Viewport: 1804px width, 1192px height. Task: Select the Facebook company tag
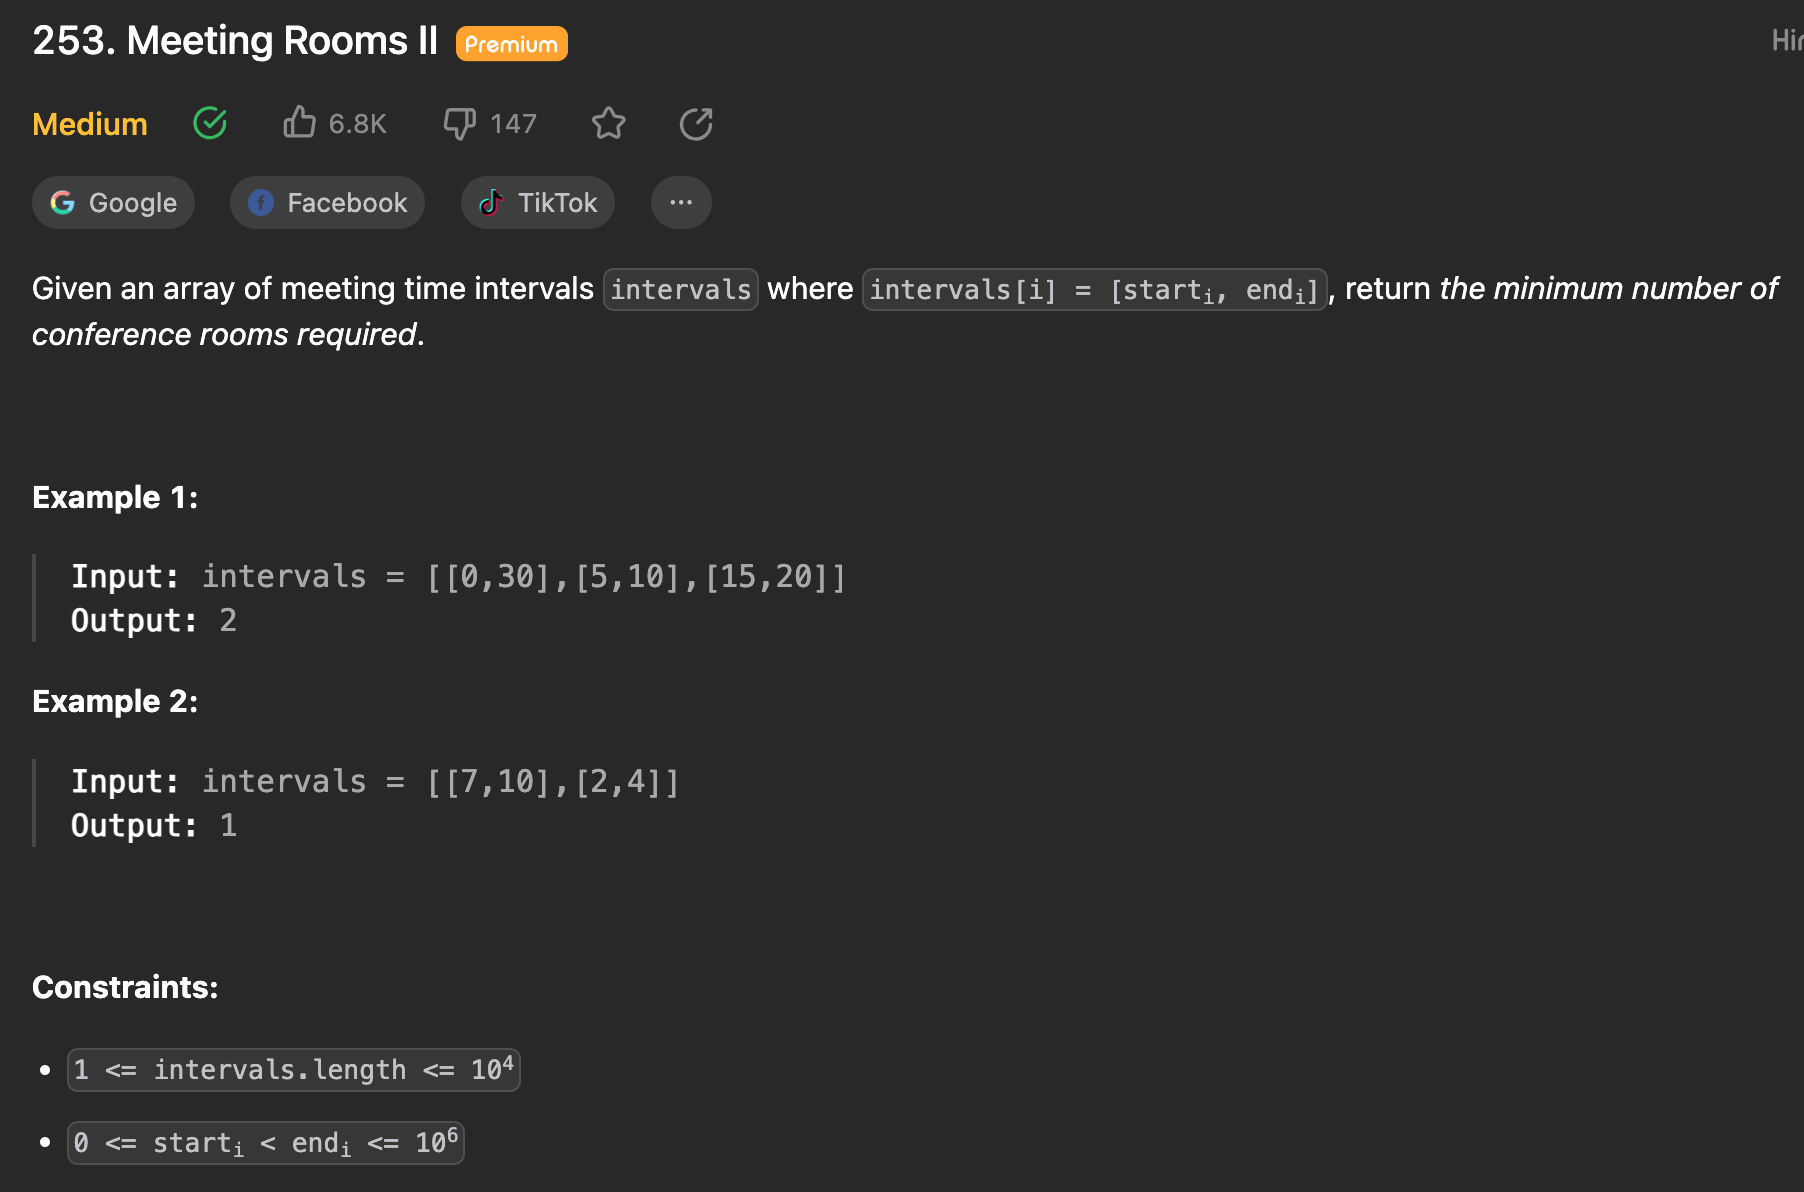(327, 203)
